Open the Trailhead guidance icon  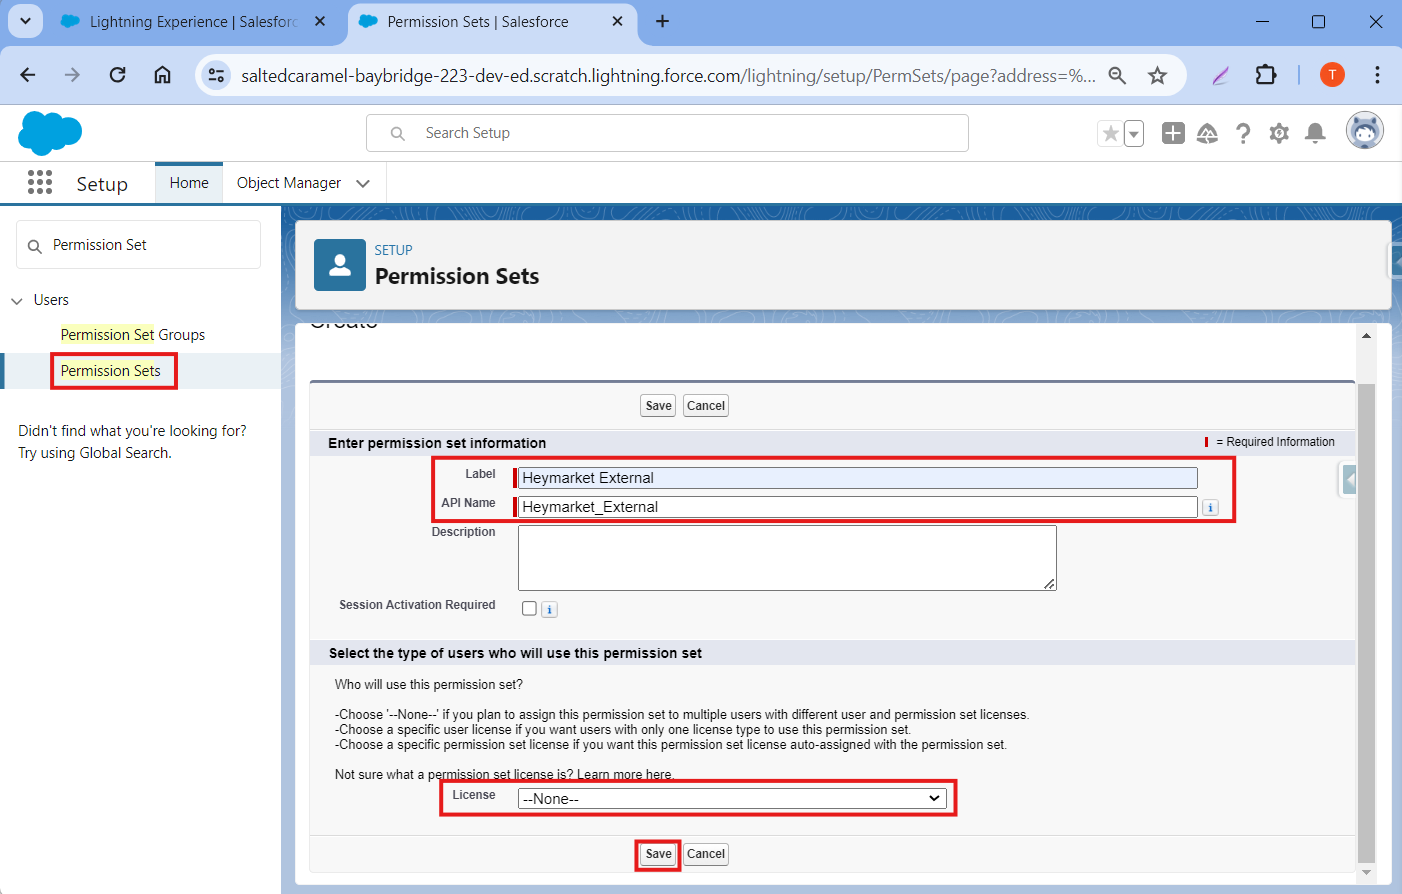click(x=1208, y=133)
